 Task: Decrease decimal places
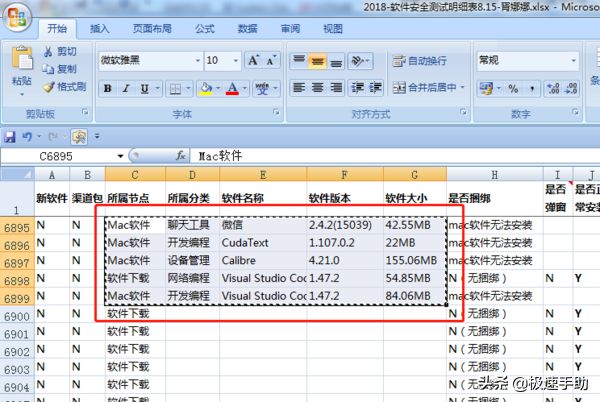click(x=571, y=89)
